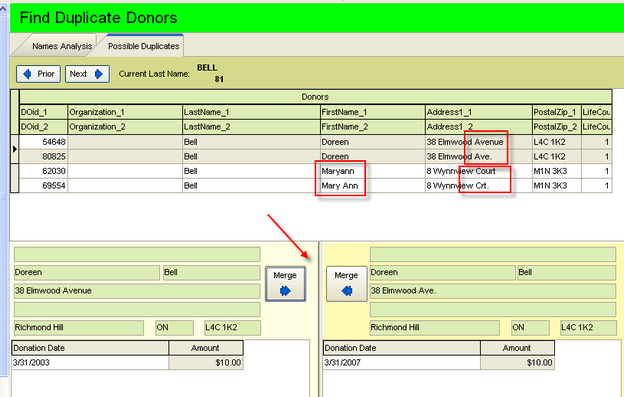Click the Merge right double-arrow button
Image resolution: width=624 pixels, height=397 pixels.
click(285, 284)
